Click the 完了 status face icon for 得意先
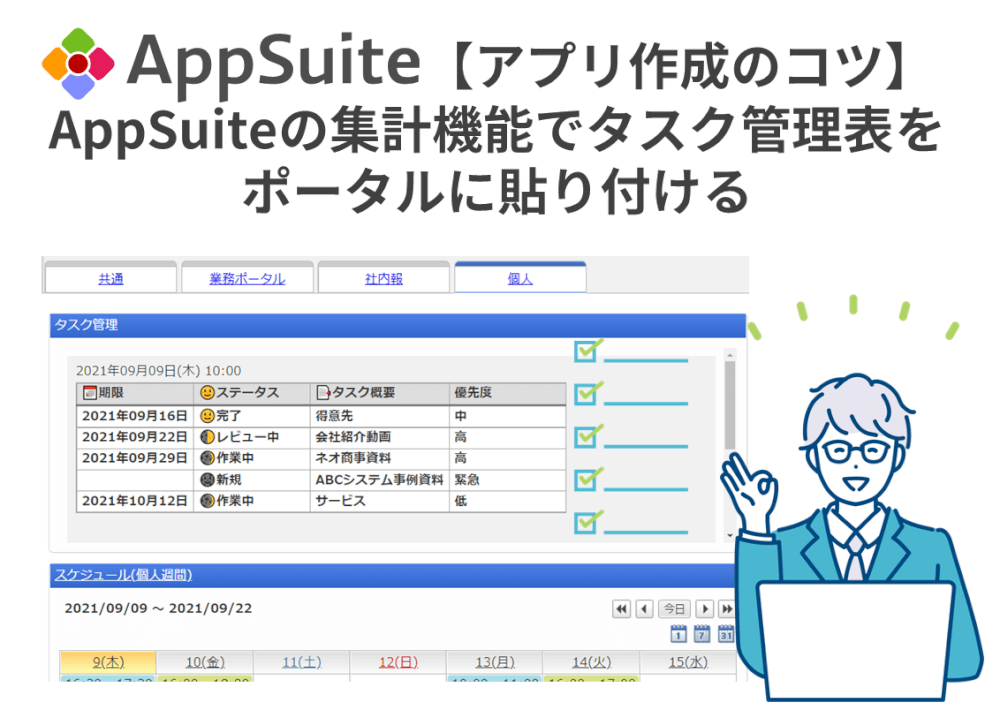This screenshot has width=1000, height=710. [x=206, y=414]
